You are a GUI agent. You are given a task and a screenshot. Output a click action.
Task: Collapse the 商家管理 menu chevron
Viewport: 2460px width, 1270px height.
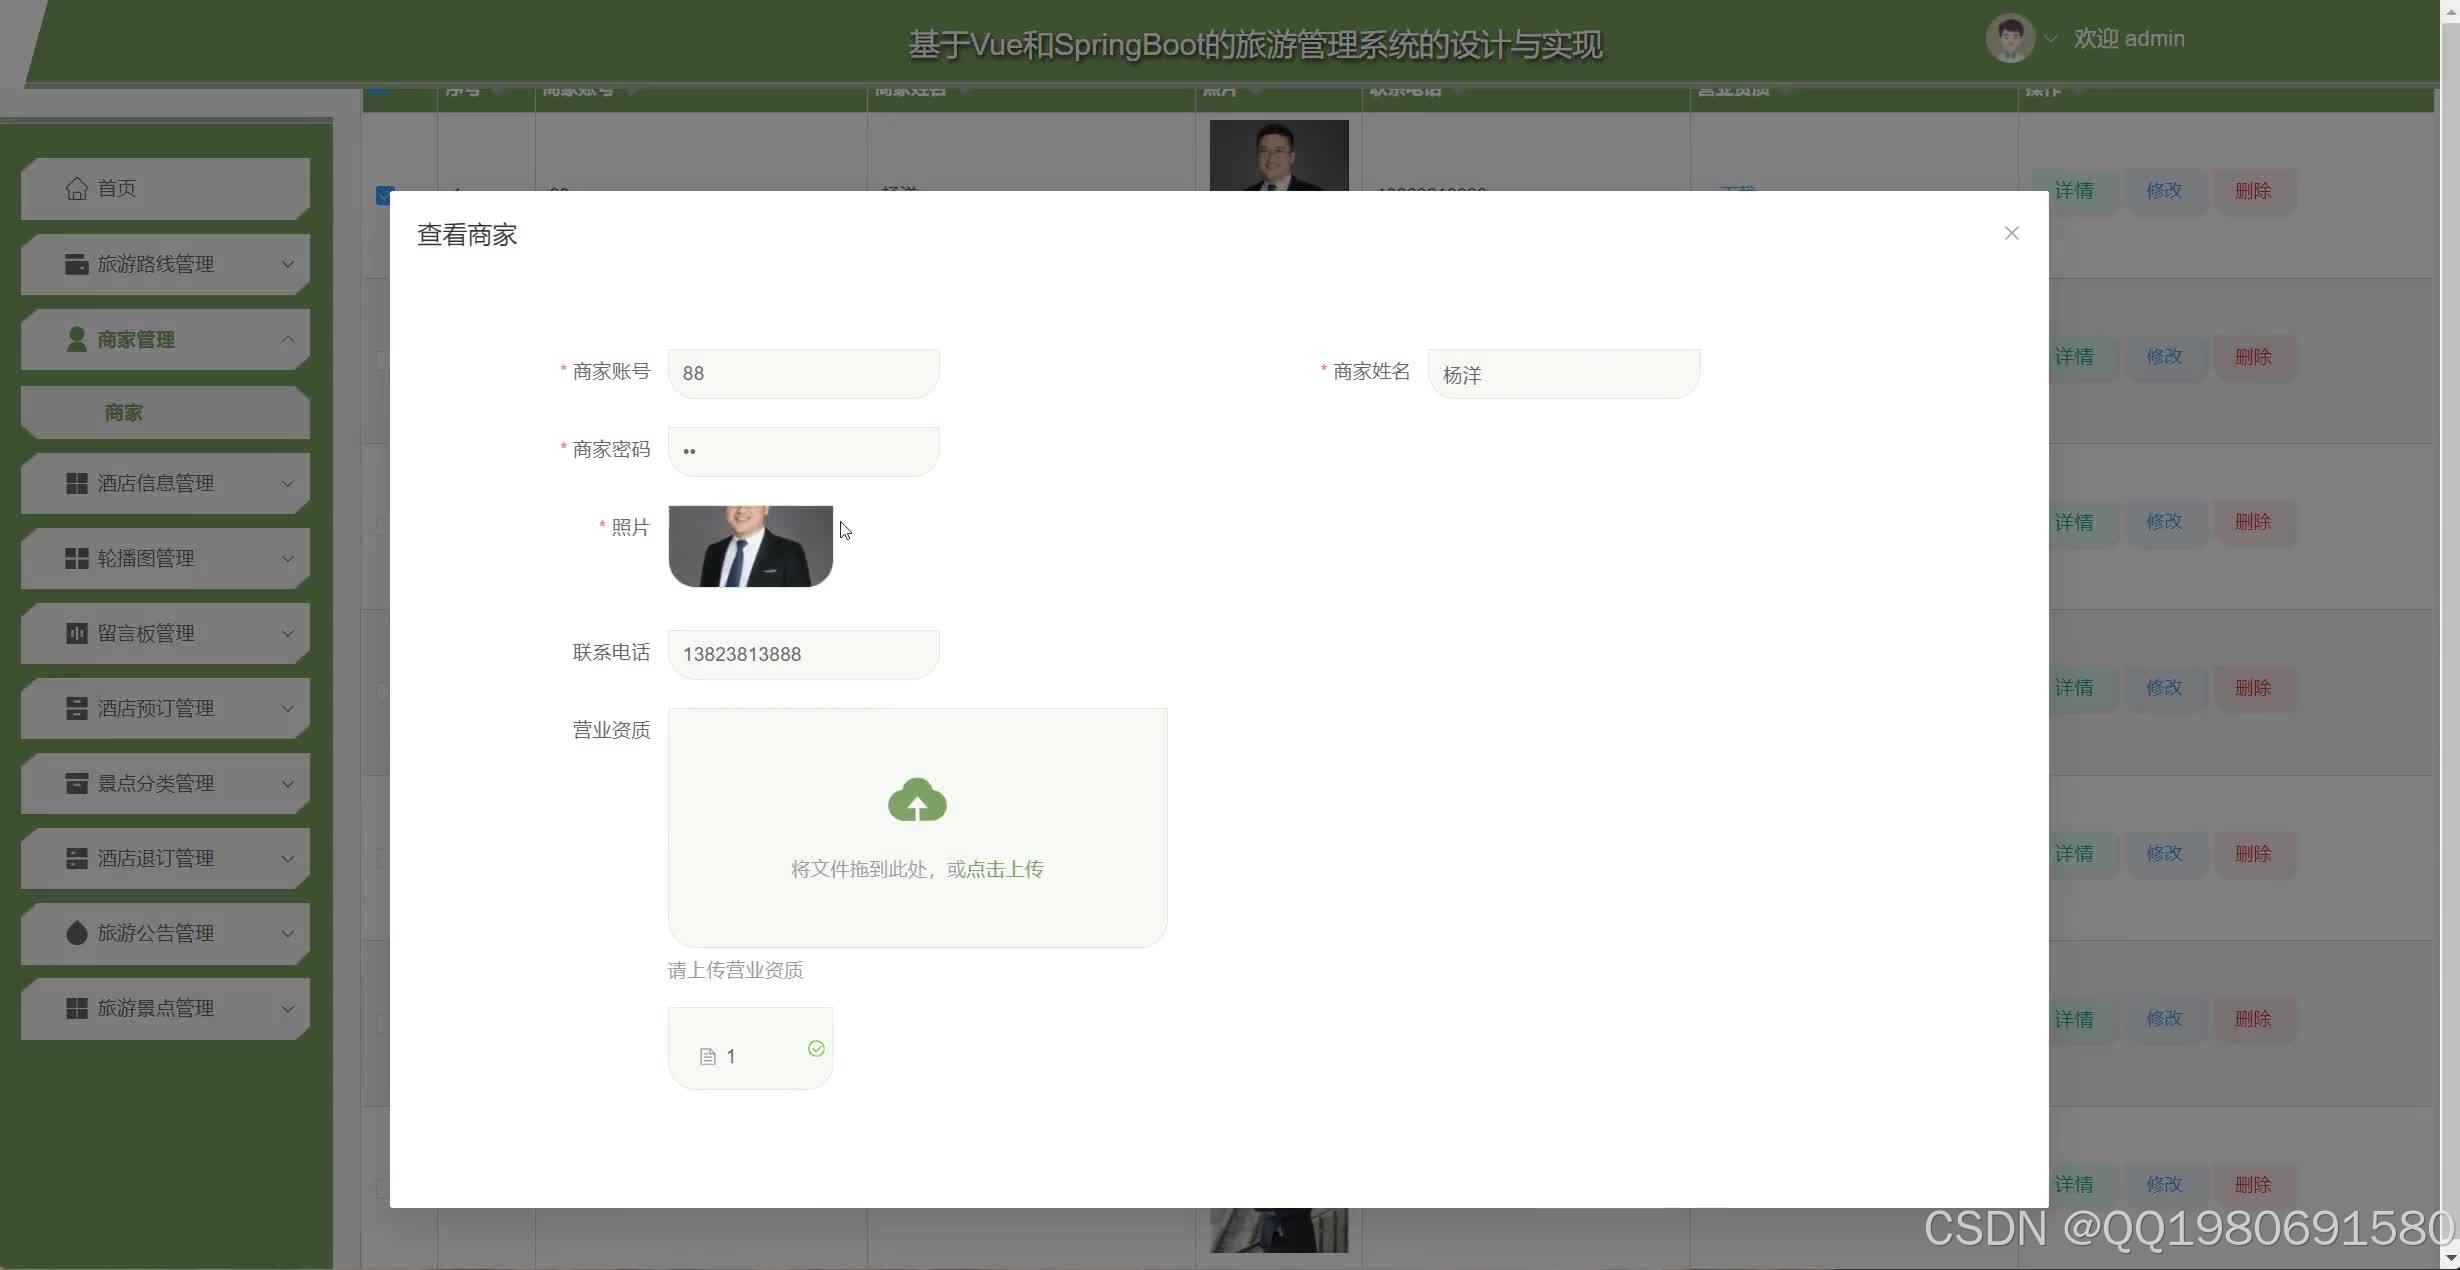pyautogui.click(x=288, y=340)
